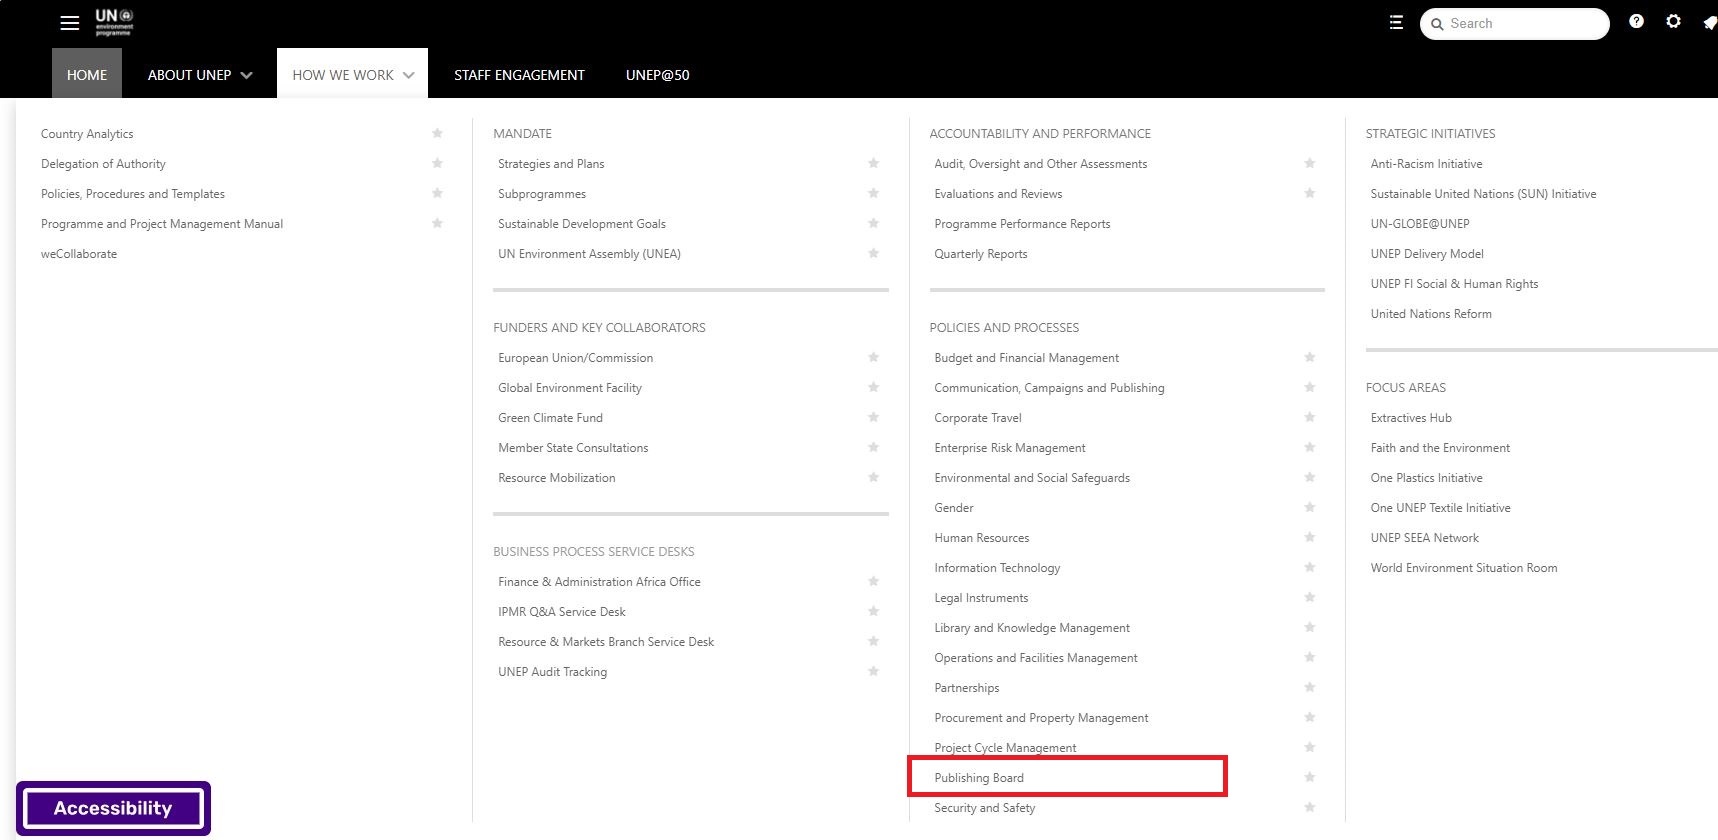
Task: Star Budget and Financial Management
Action: pos(1309,357)
